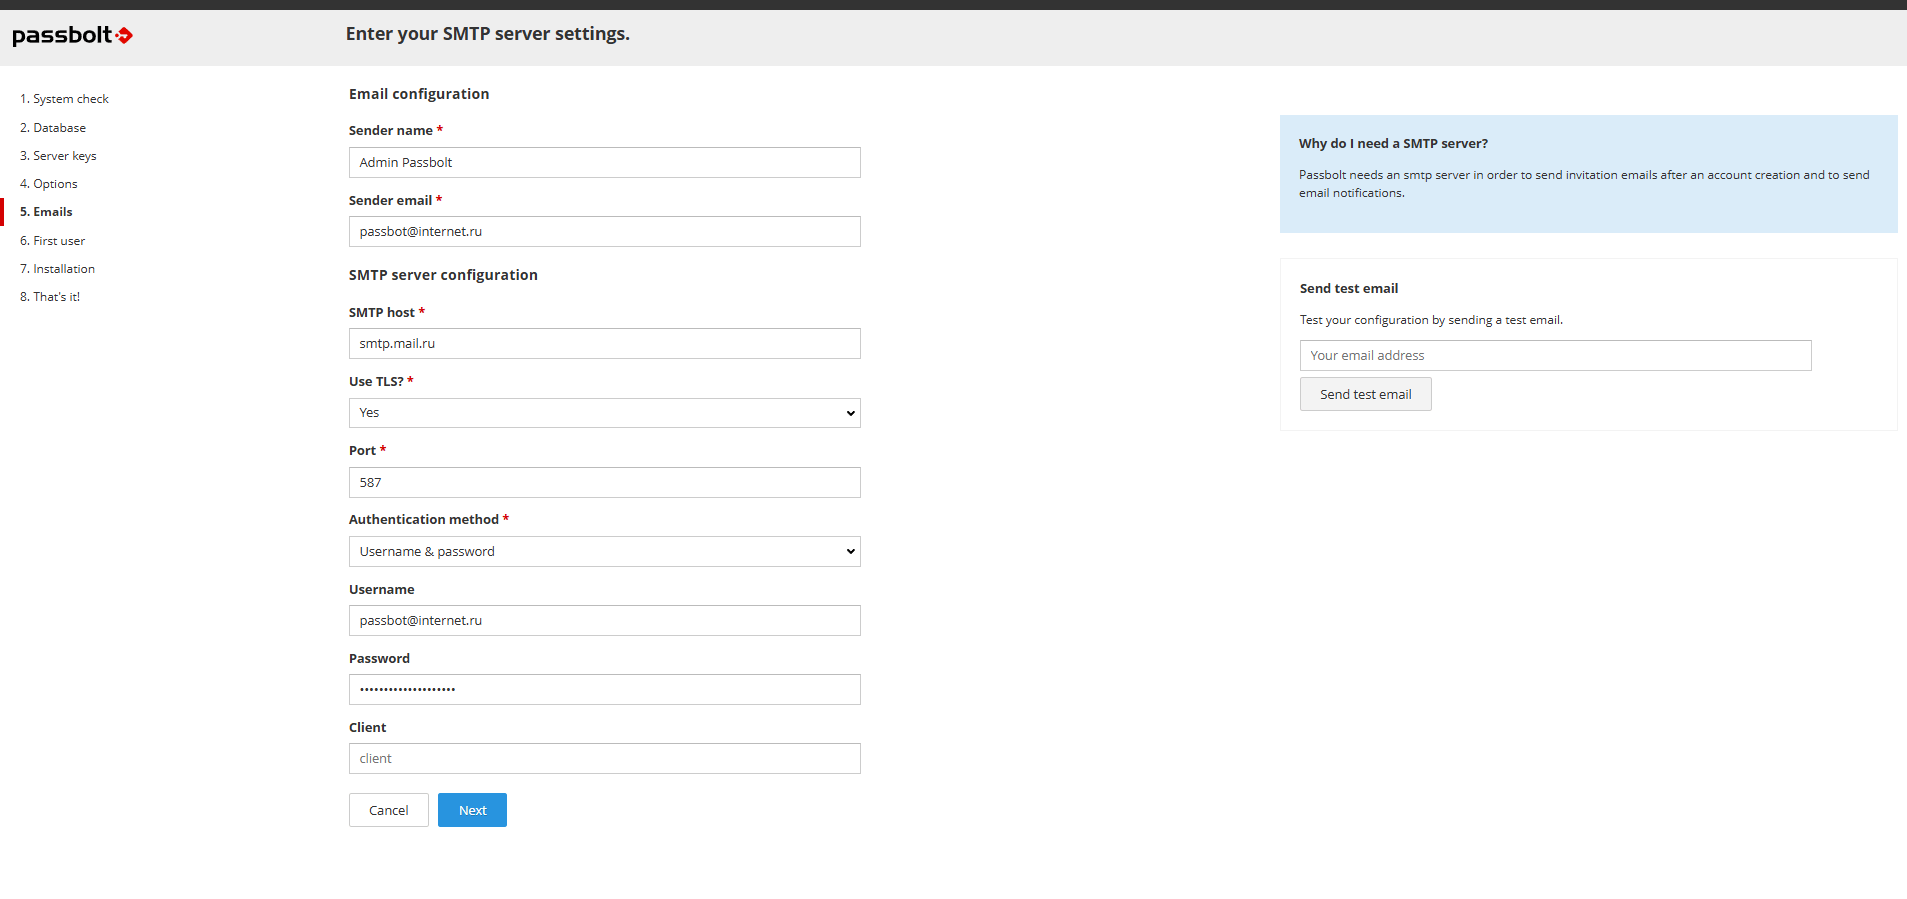Send a test email
1907x899 pixels.
[1365, 394]
